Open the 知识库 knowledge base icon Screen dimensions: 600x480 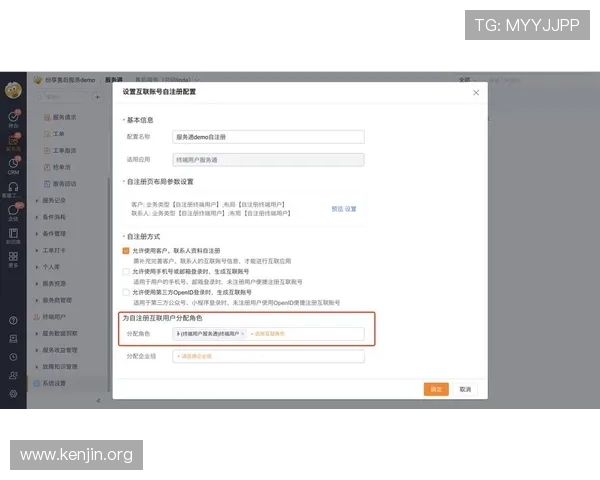[x=13, y=233]
